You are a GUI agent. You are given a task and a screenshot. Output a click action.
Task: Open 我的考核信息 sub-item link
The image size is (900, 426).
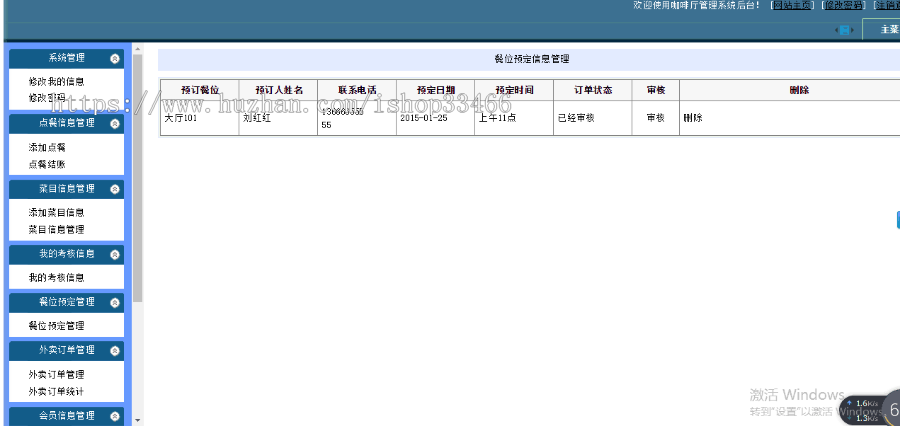[x=57, y=278]
